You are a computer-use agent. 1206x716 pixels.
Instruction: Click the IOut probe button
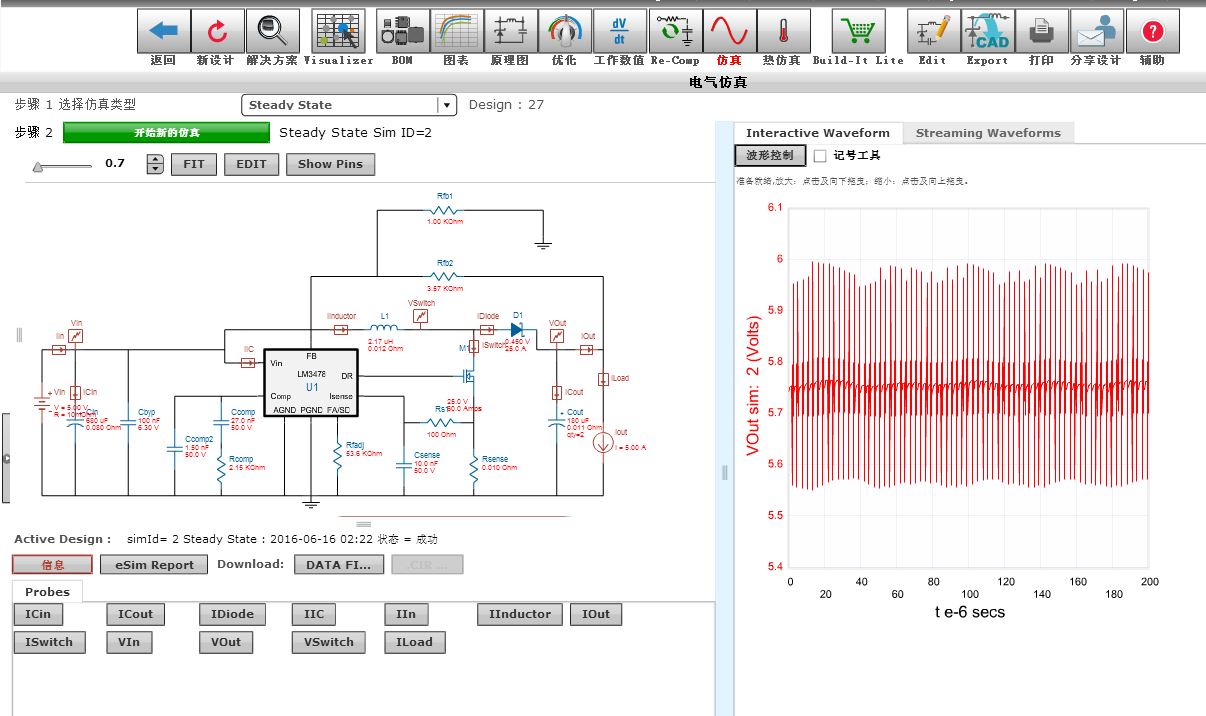click(596, 614)
